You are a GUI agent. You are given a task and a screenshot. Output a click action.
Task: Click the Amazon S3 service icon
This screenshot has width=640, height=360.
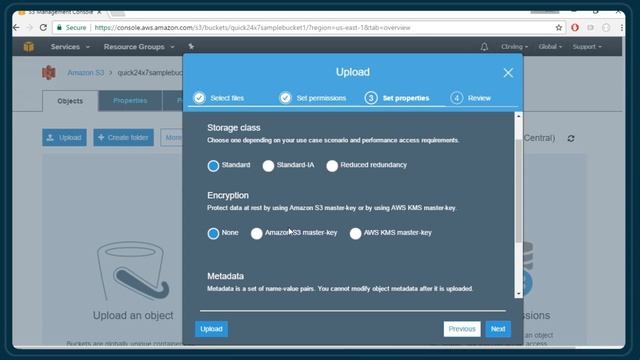(x=49, y=73)
